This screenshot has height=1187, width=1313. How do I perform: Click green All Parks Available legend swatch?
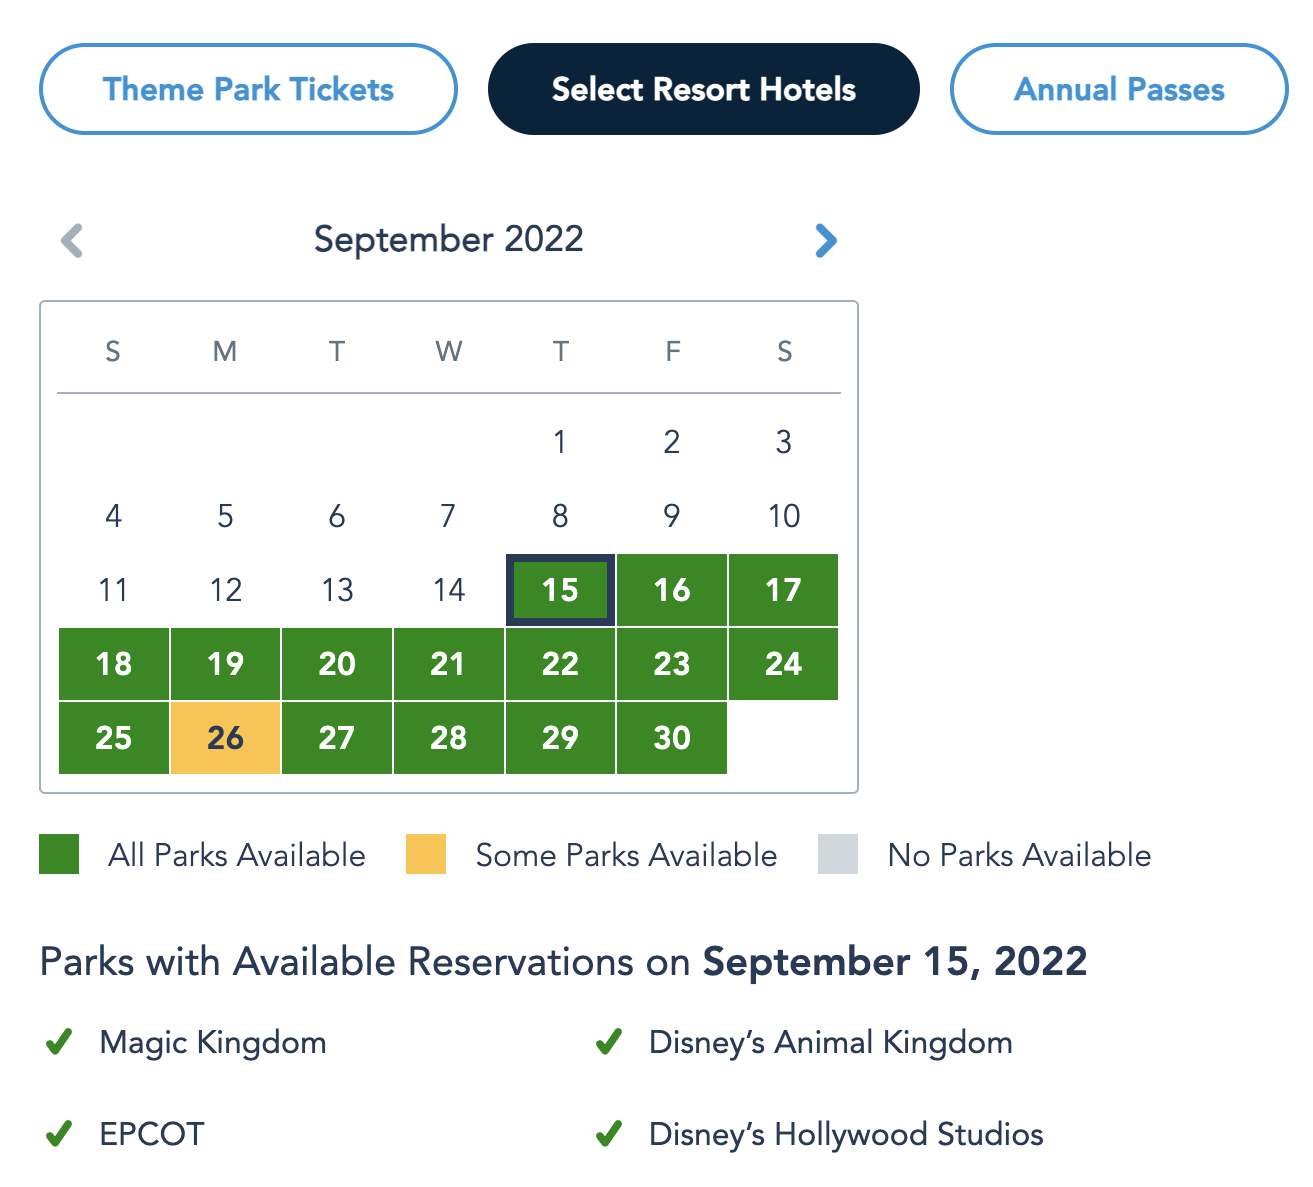59,855
